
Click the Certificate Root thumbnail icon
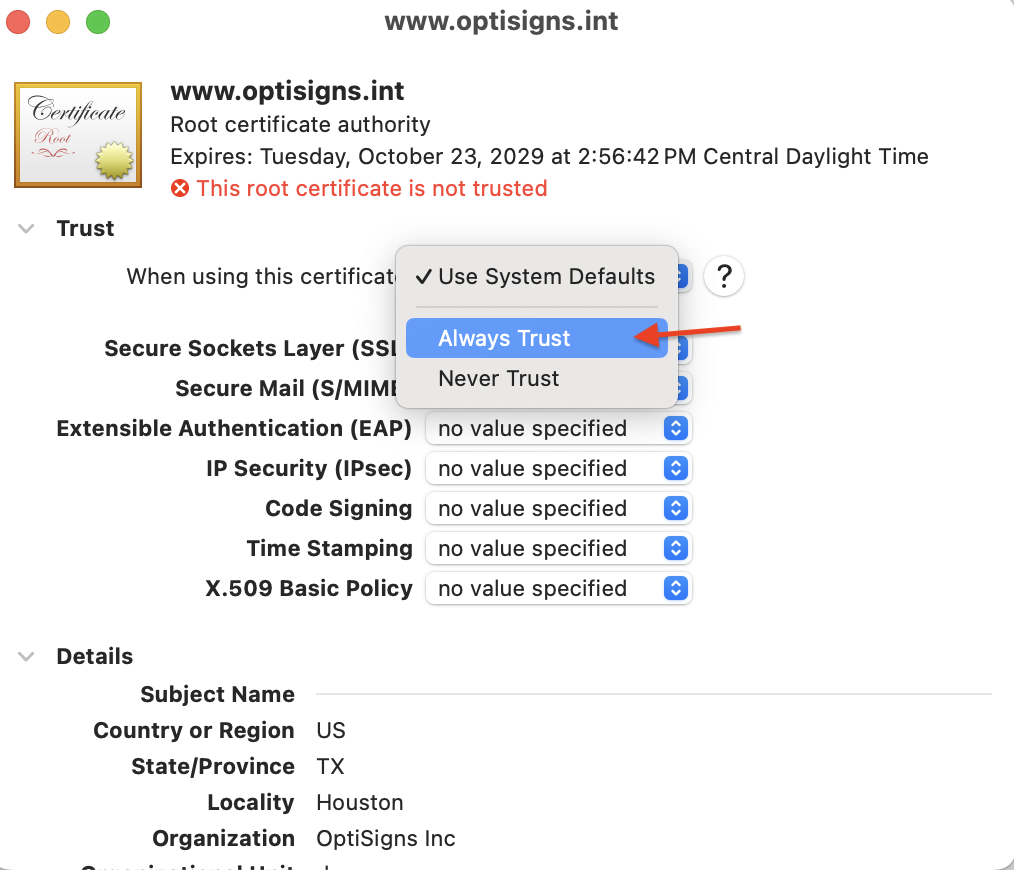(78, 135)
